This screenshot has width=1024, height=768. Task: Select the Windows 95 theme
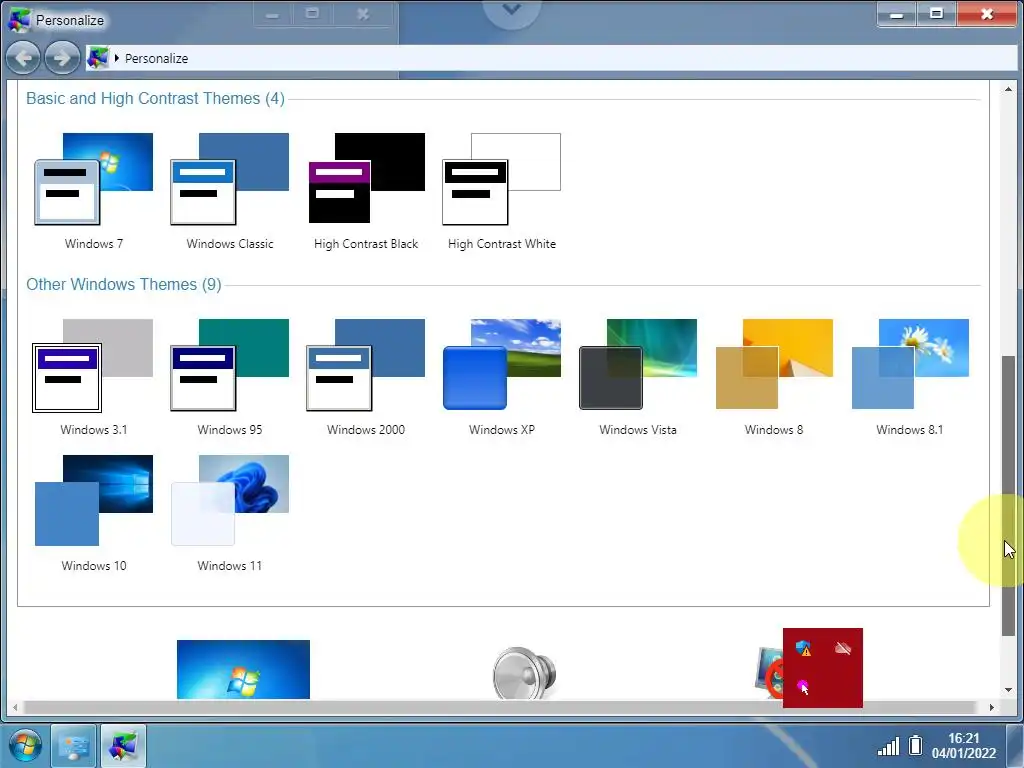(x=229, y=377)
